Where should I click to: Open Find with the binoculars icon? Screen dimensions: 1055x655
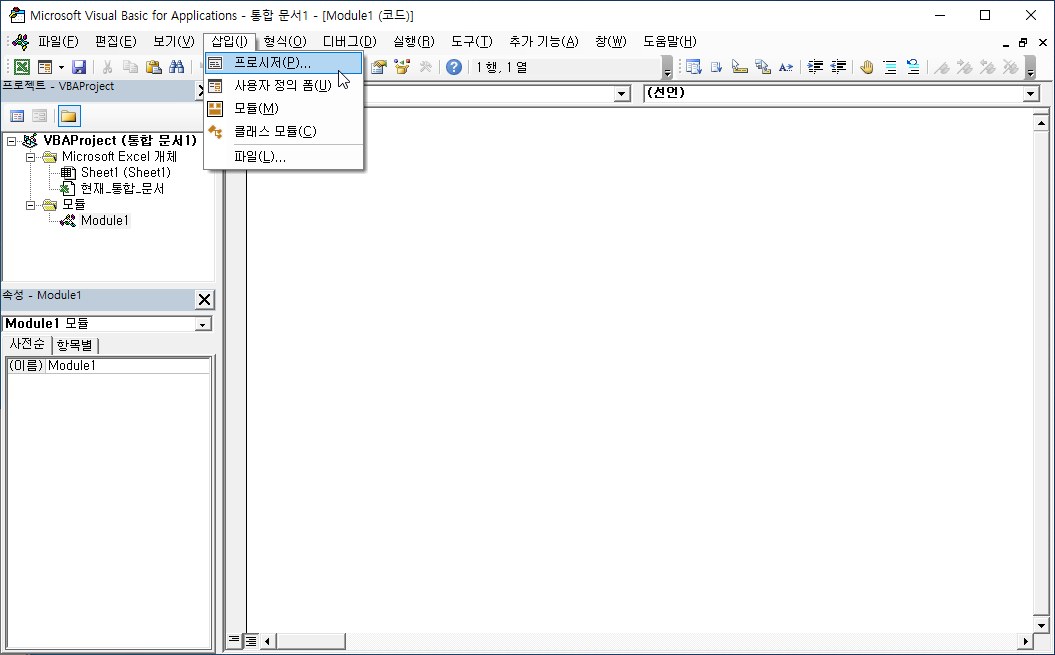coord(177,67)
